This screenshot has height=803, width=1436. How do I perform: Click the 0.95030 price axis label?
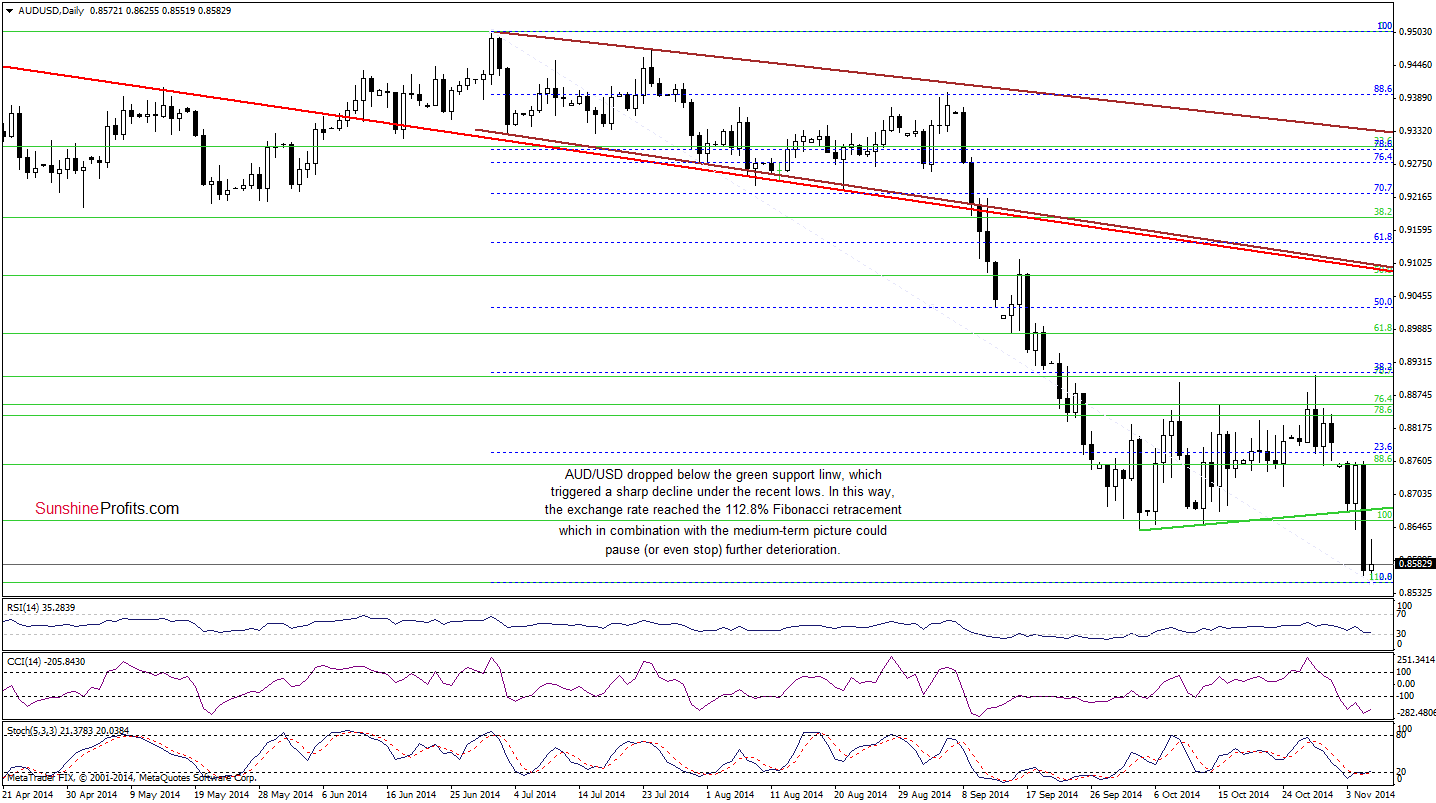(1414, 32)
